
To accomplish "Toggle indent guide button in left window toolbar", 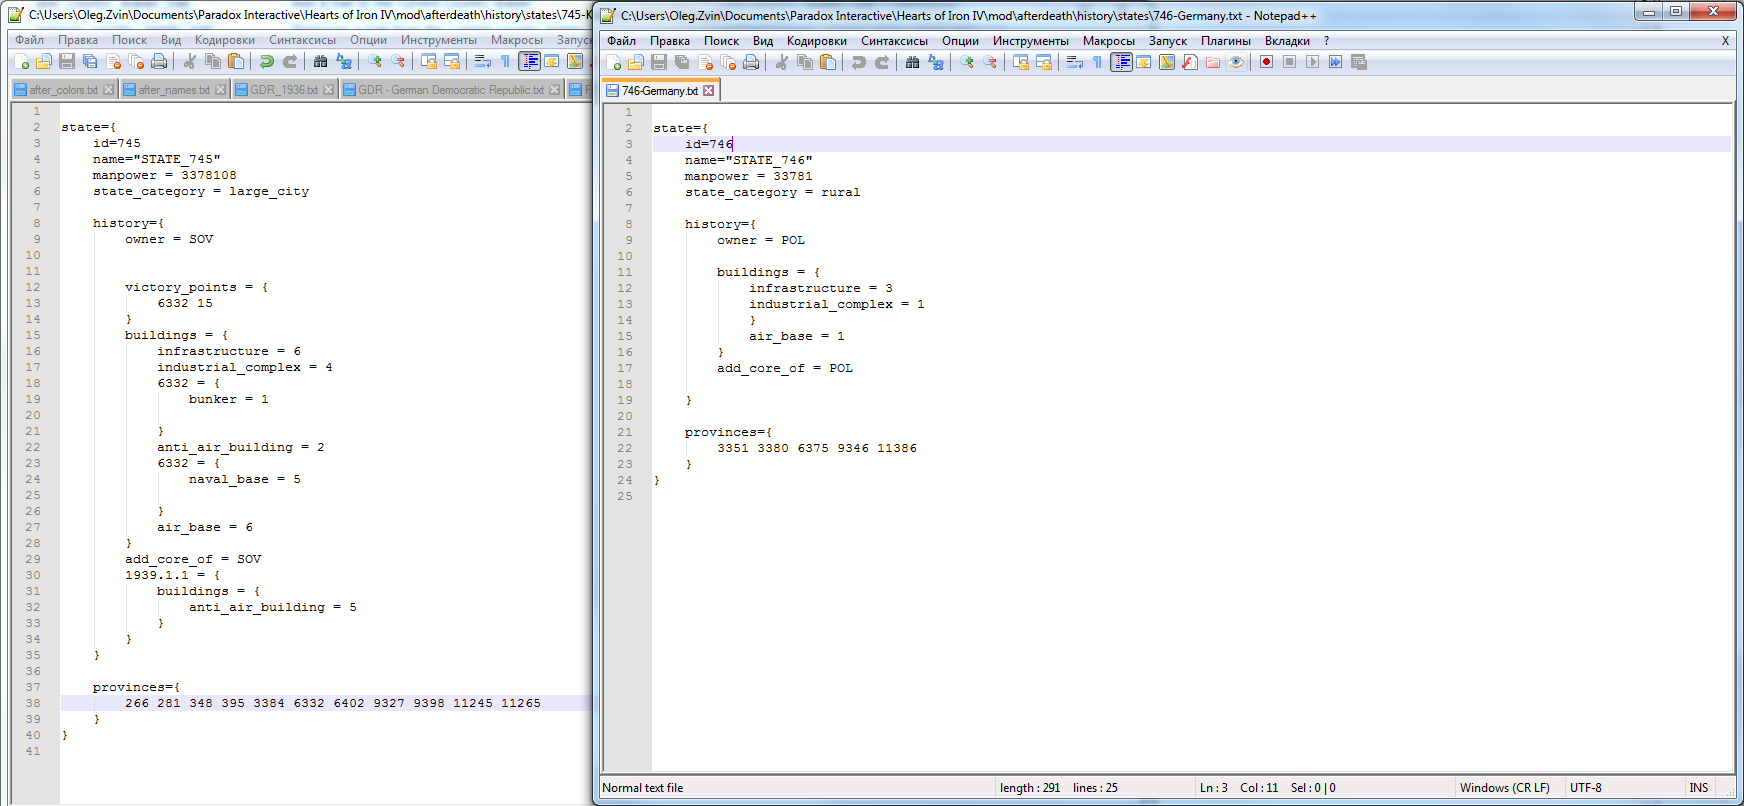I will pos(529,61).
